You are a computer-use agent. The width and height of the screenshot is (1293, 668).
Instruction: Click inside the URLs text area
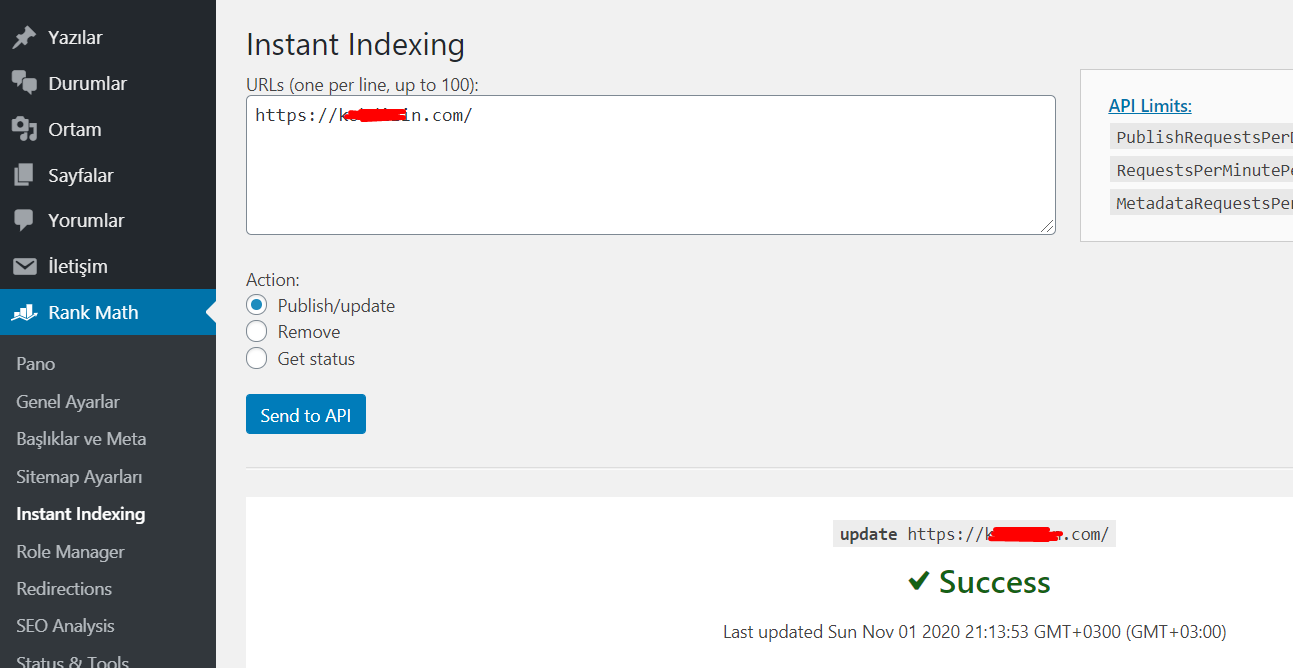[651, 165]
